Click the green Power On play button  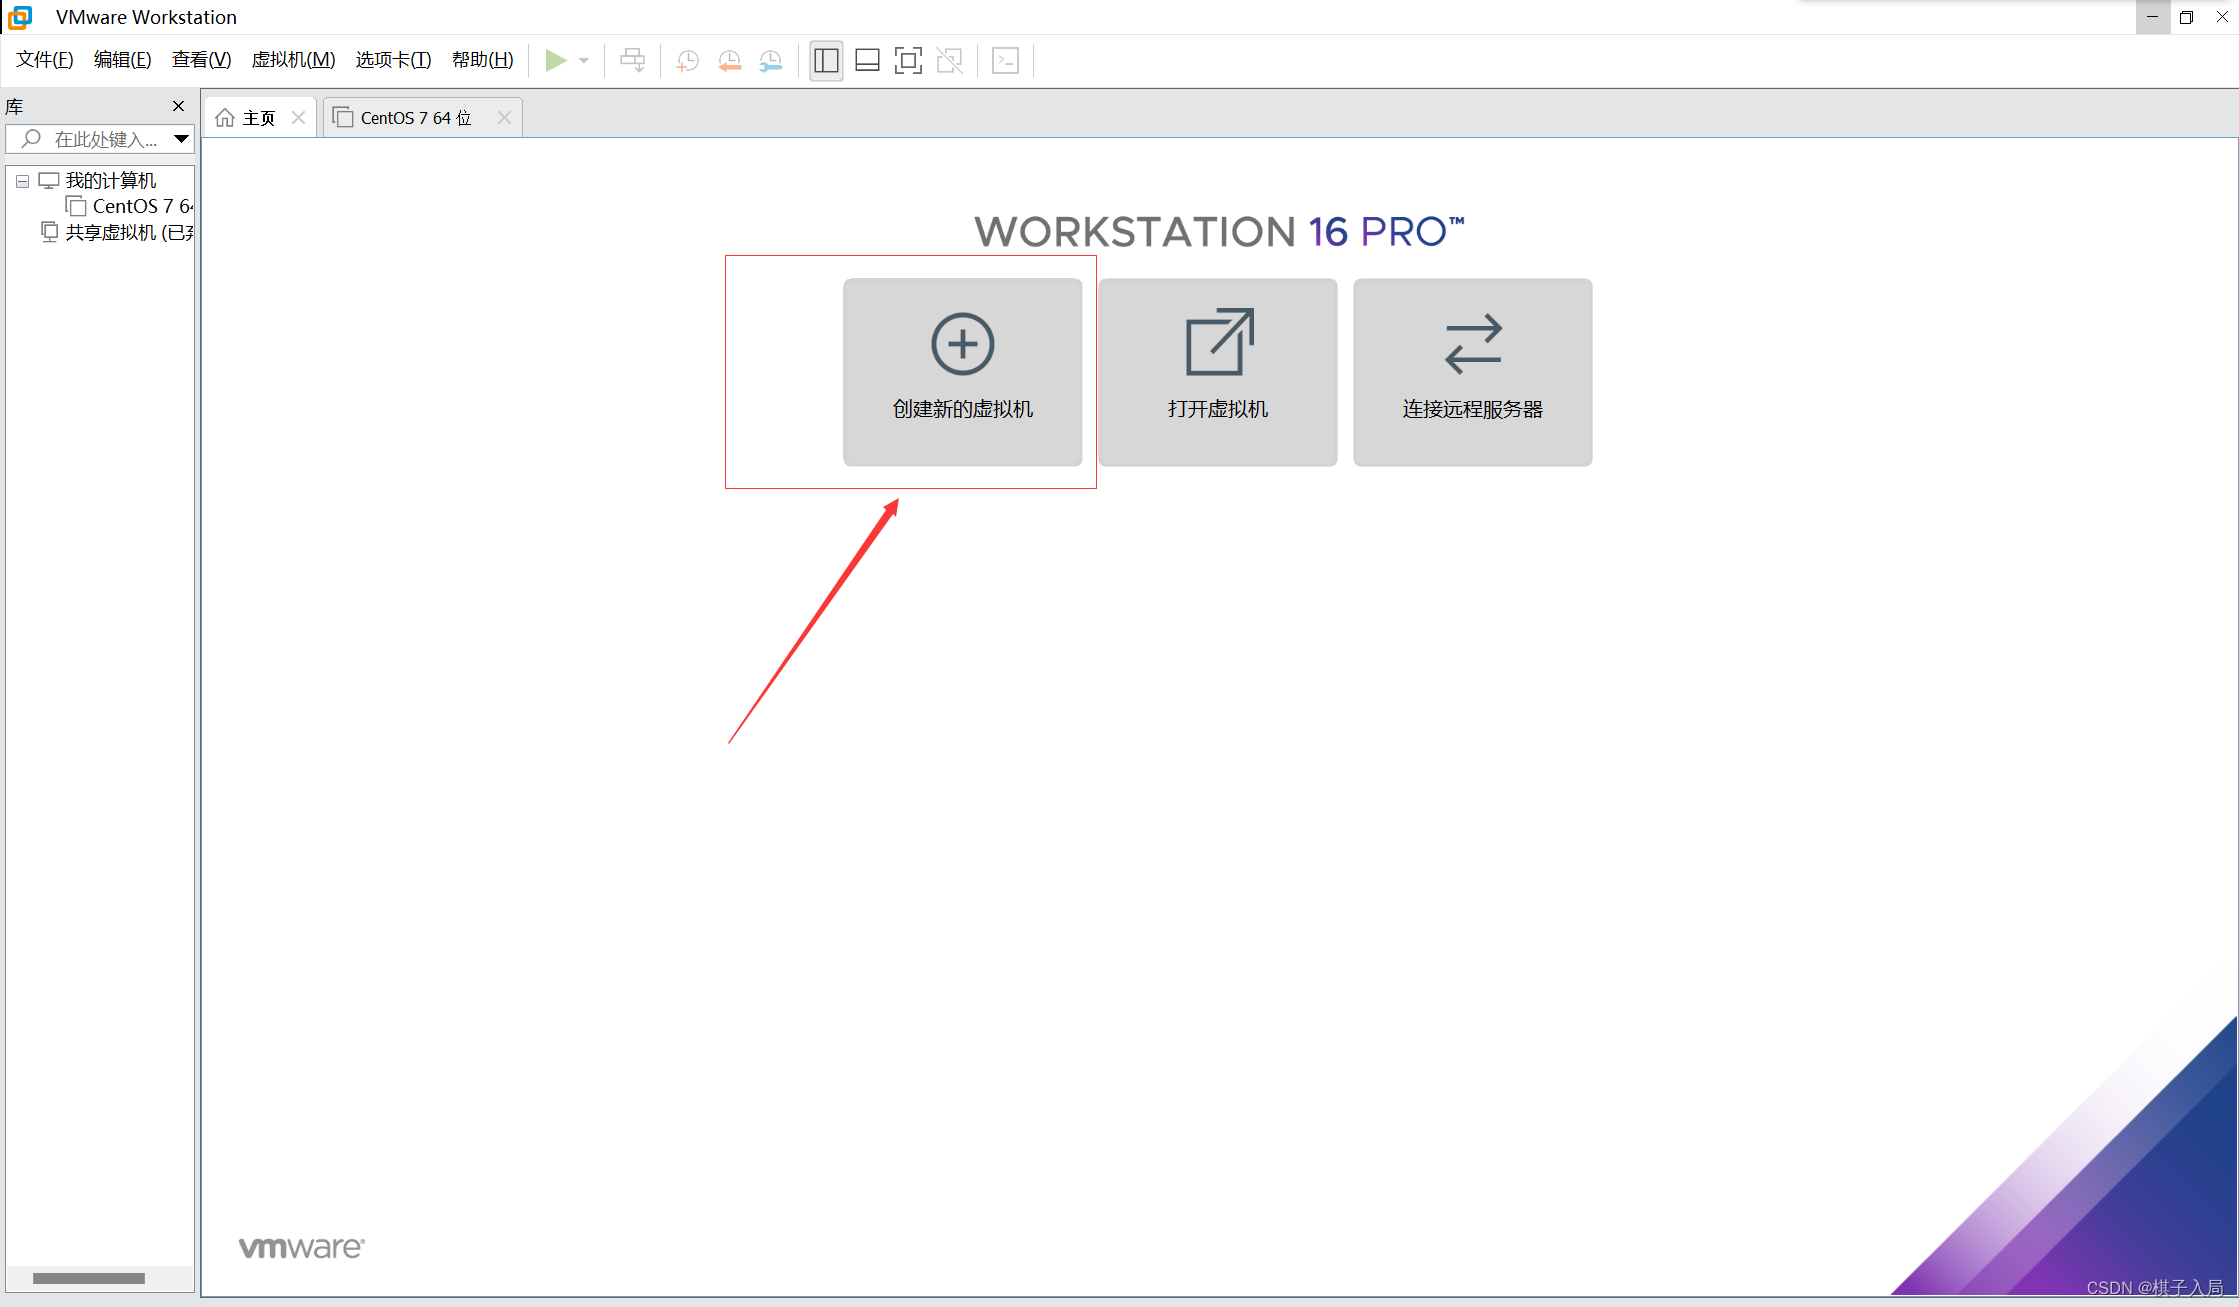pyautogui.click(x=555, y=60)
